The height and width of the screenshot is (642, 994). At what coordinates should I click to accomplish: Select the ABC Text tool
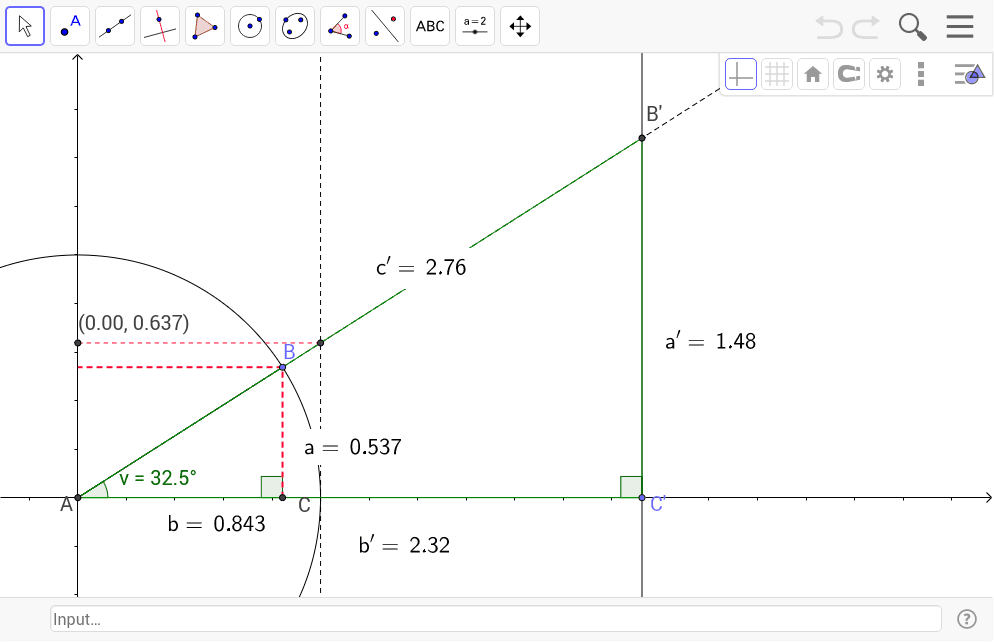point(430,26)
